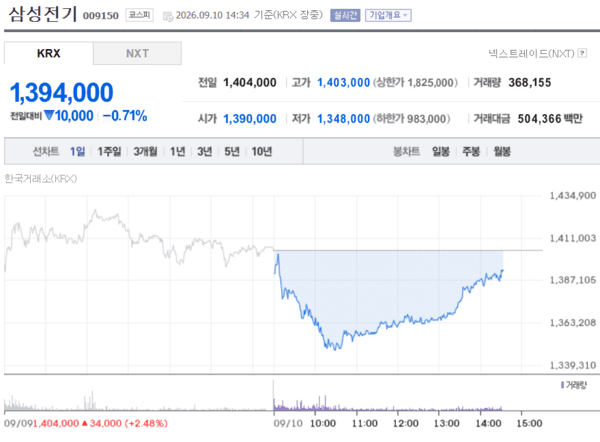600x442 pixels.
Task: Click the 14:00 time axis label
Action: tap(488, 423)
